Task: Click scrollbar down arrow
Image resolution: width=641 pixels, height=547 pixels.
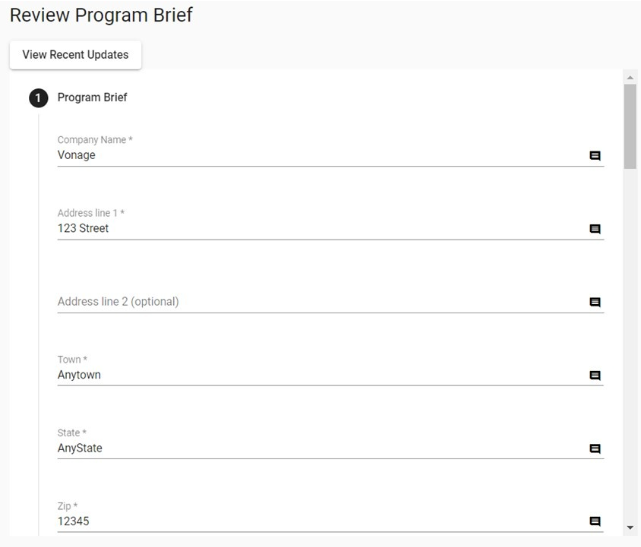Action: (x=630, y=527)
